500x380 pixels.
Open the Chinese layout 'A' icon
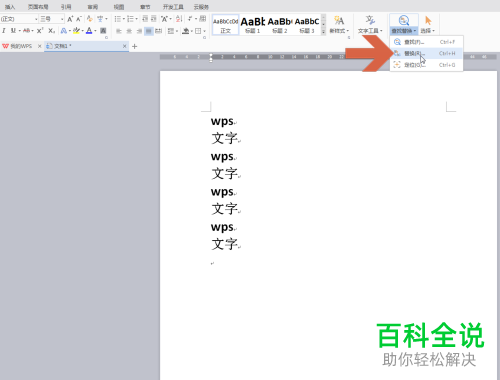coord(165,19)
